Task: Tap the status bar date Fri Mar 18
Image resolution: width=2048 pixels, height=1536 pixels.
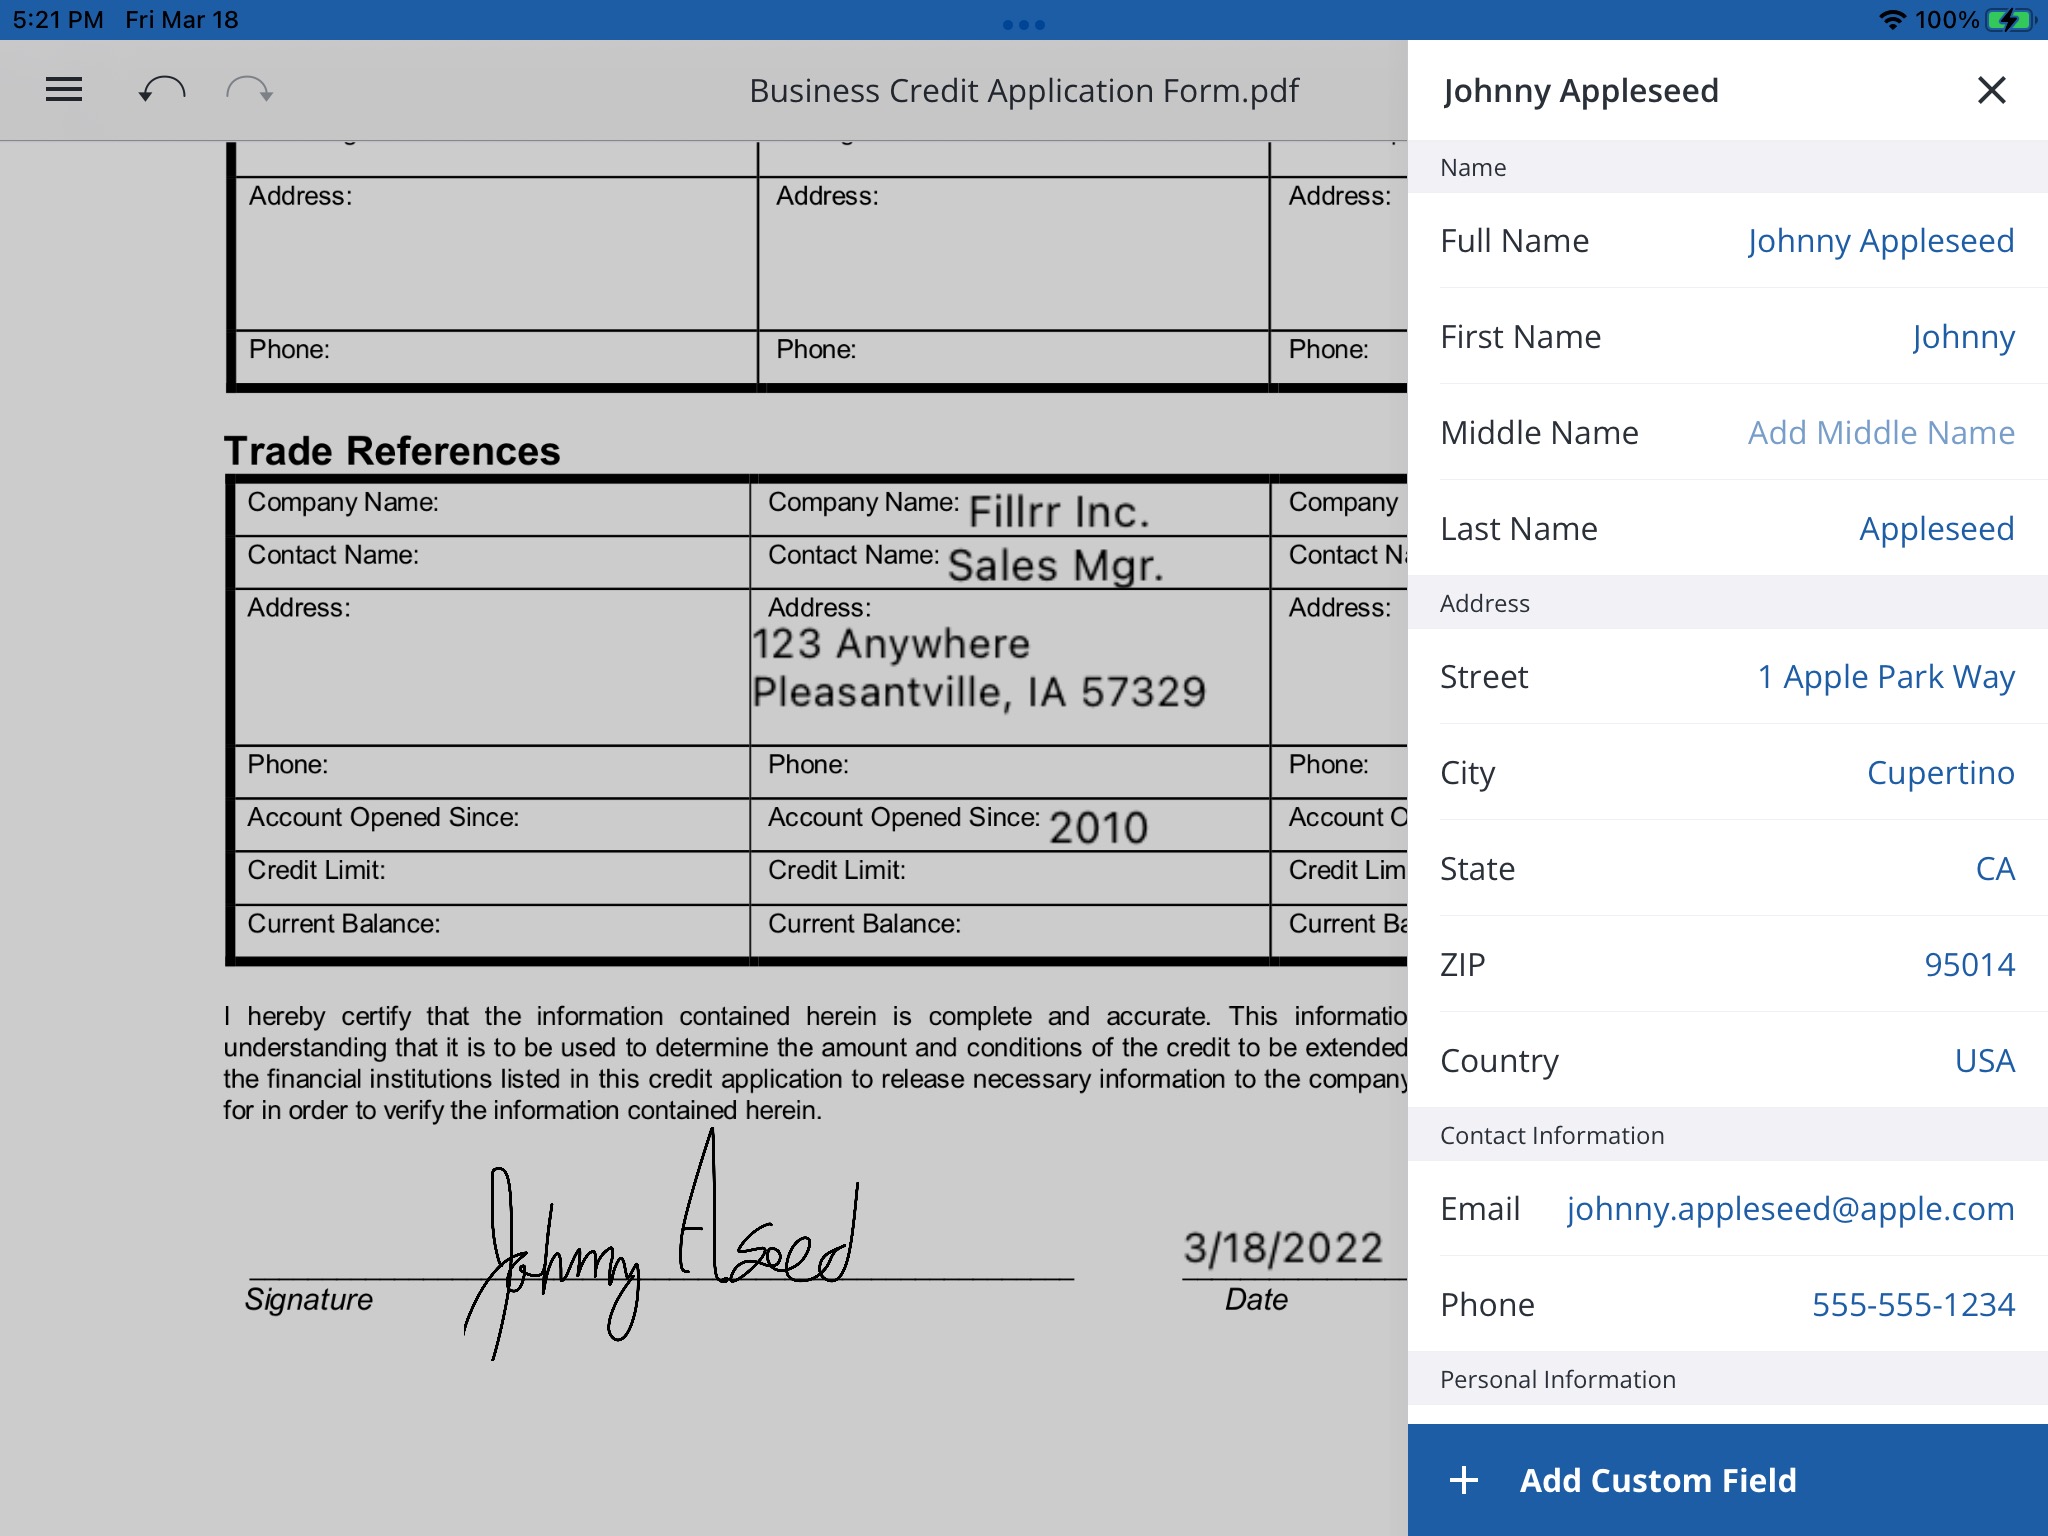Action: (x=182, y=20)
